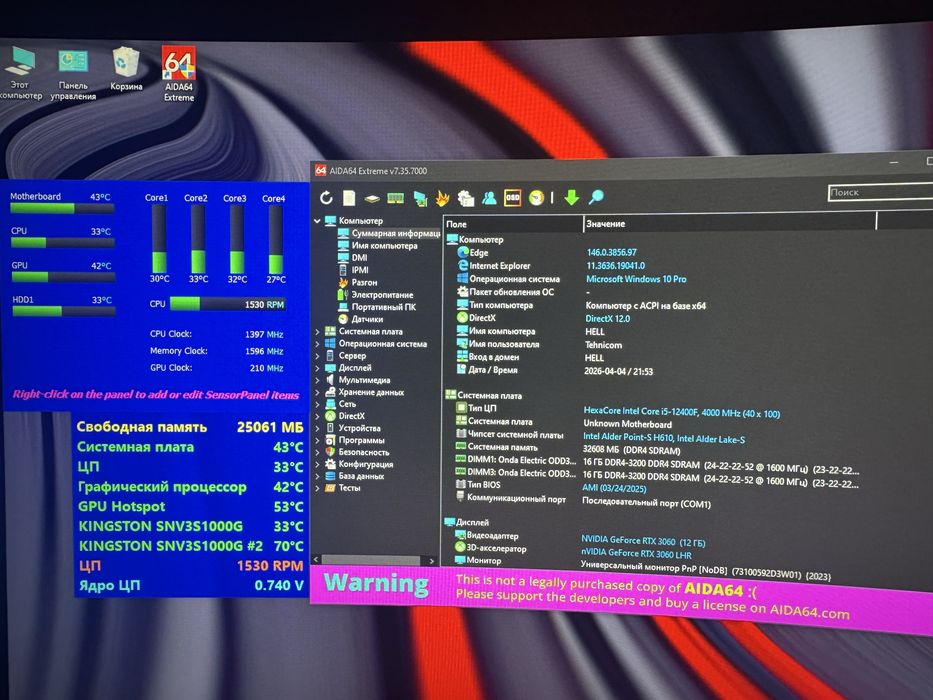The width and height of the screenshot is (933, 700).
Task: Open the DirectX 12.0 link
Action: [x=608, y=318]
